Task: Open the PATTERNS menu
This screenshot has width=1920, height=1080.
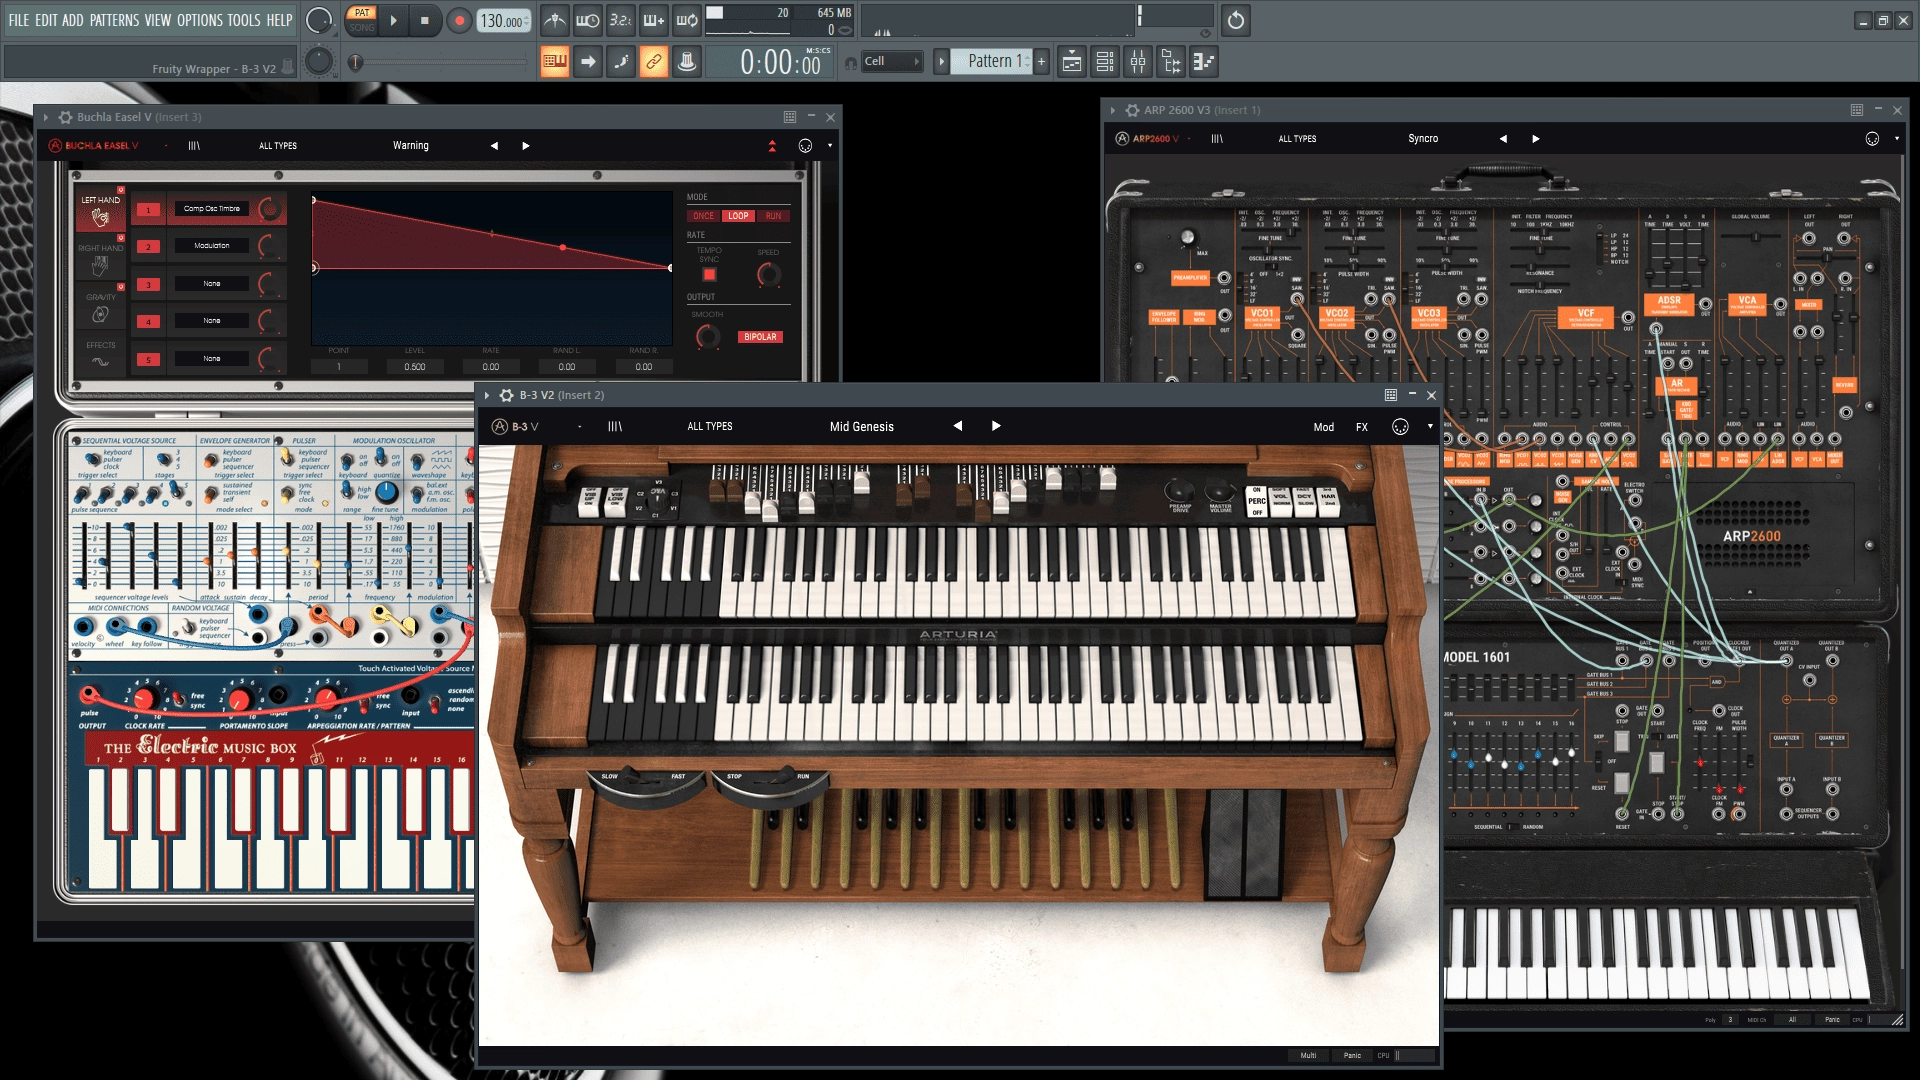Action: pos(114,20)
